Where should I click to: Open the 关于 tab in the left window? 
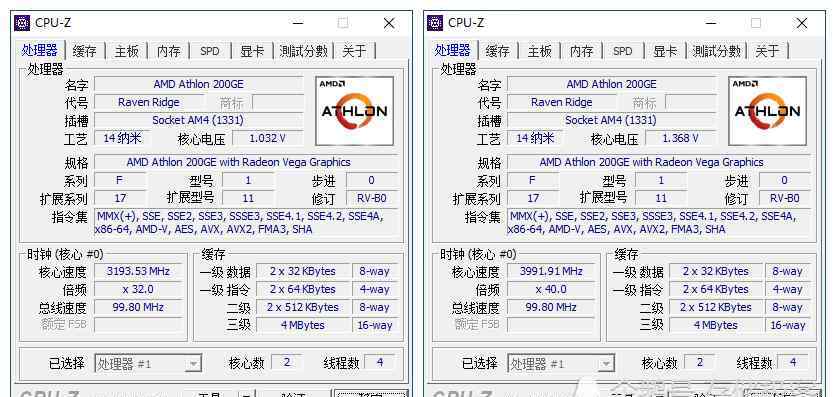(355, 51)
